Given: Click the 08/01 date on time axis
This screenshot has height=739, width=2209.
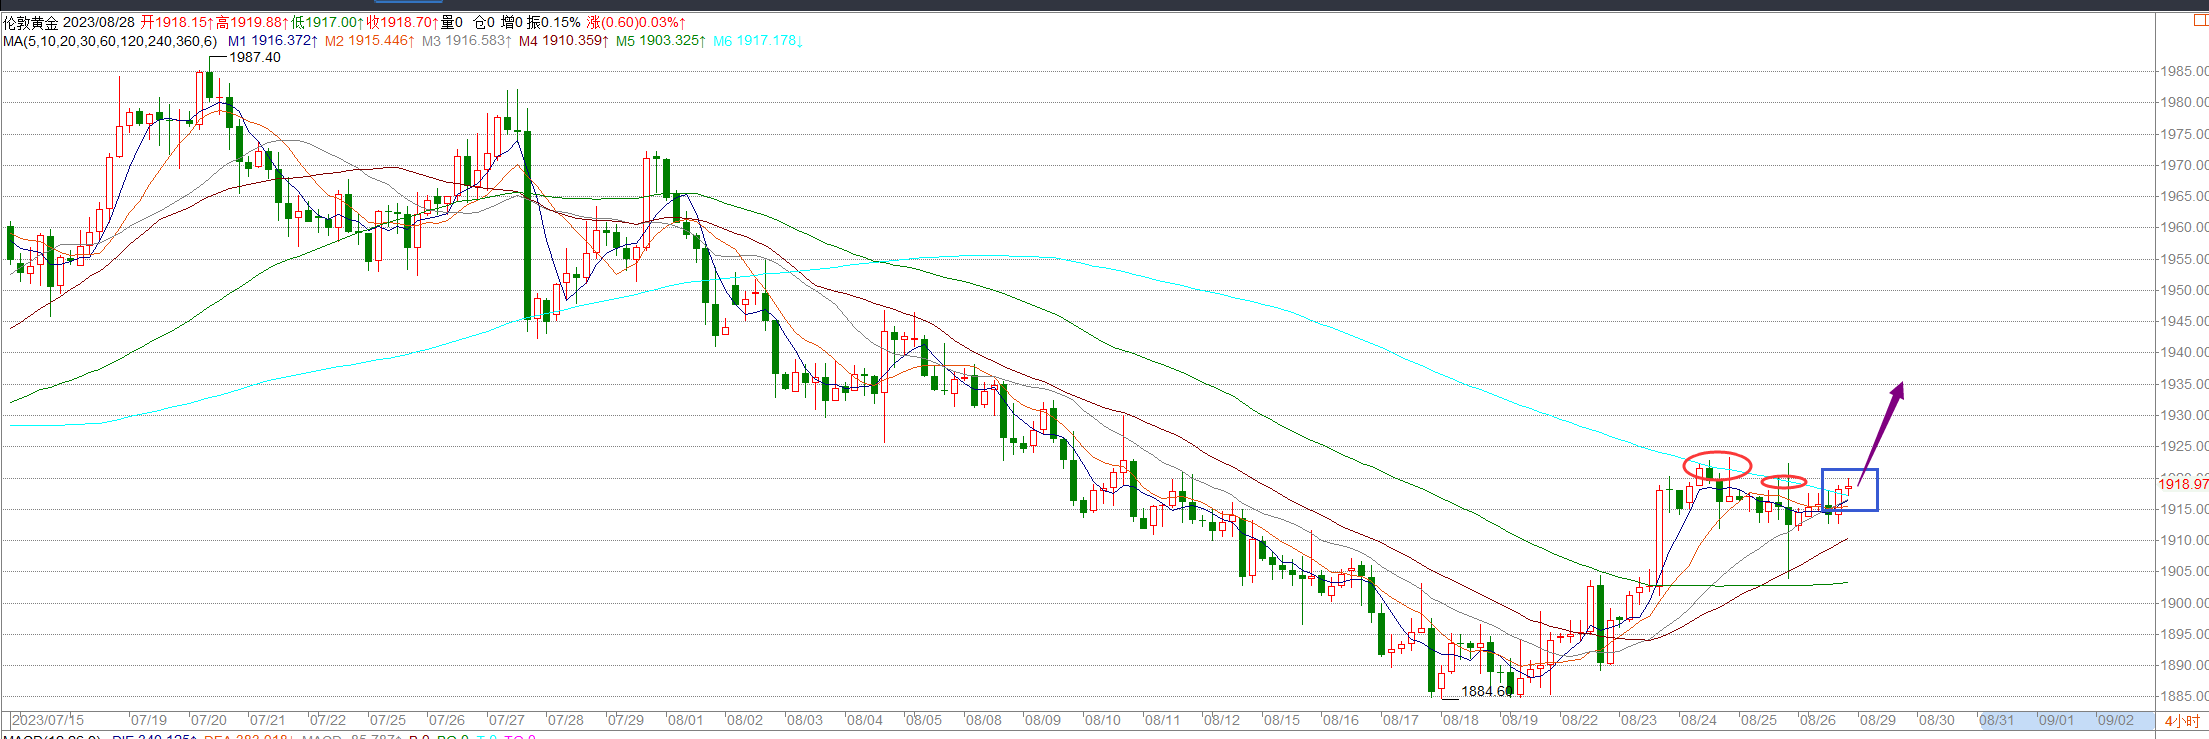Looking at the screenshot, I should (685, 720).
